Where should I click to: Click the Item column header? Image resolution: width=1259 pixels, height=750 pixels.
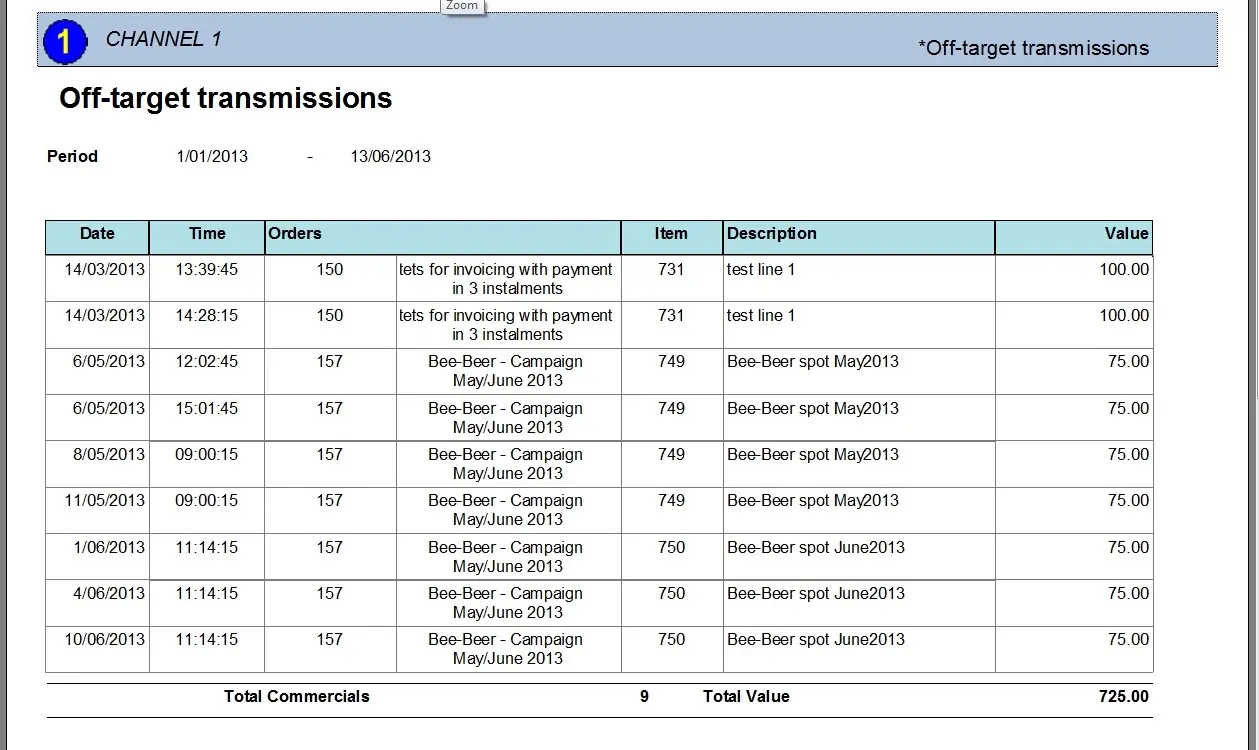point(671,234)
